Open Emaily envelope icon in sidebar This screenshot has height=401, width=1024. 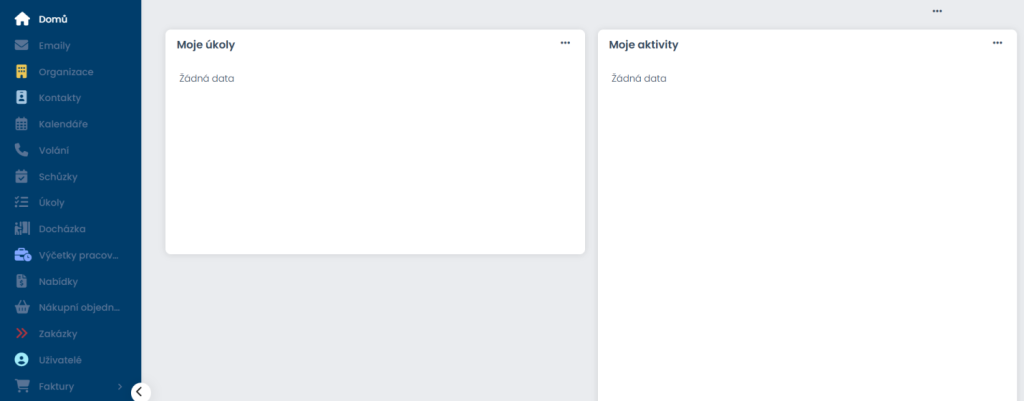(x=22, y=45)
